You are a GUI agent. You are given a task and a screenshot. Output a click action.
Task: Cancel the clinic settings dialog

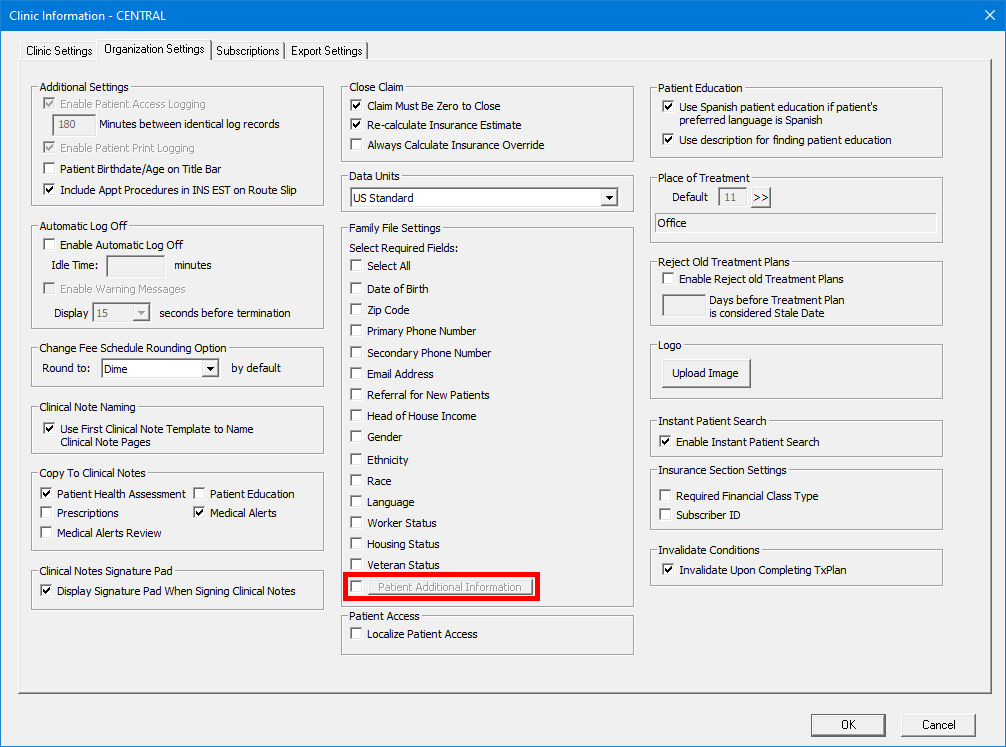coord(937,725)
